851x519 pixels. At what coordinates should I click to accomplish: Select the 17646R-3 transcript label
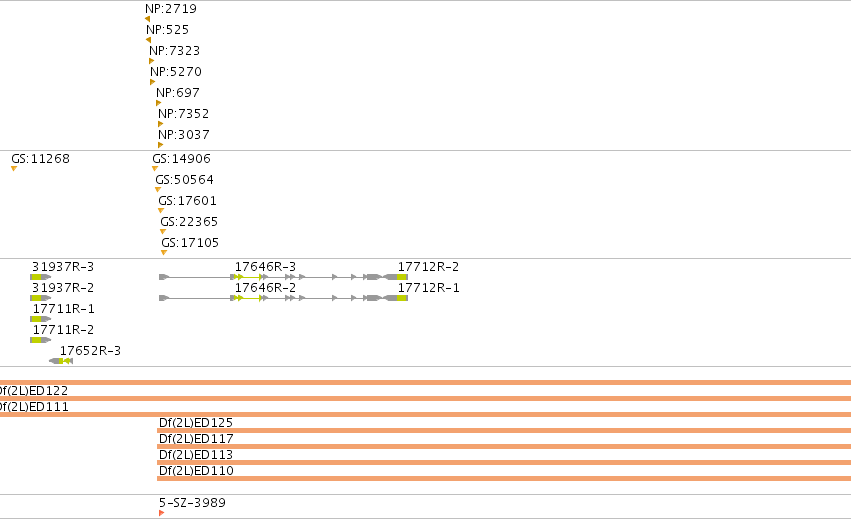[265, 267]
